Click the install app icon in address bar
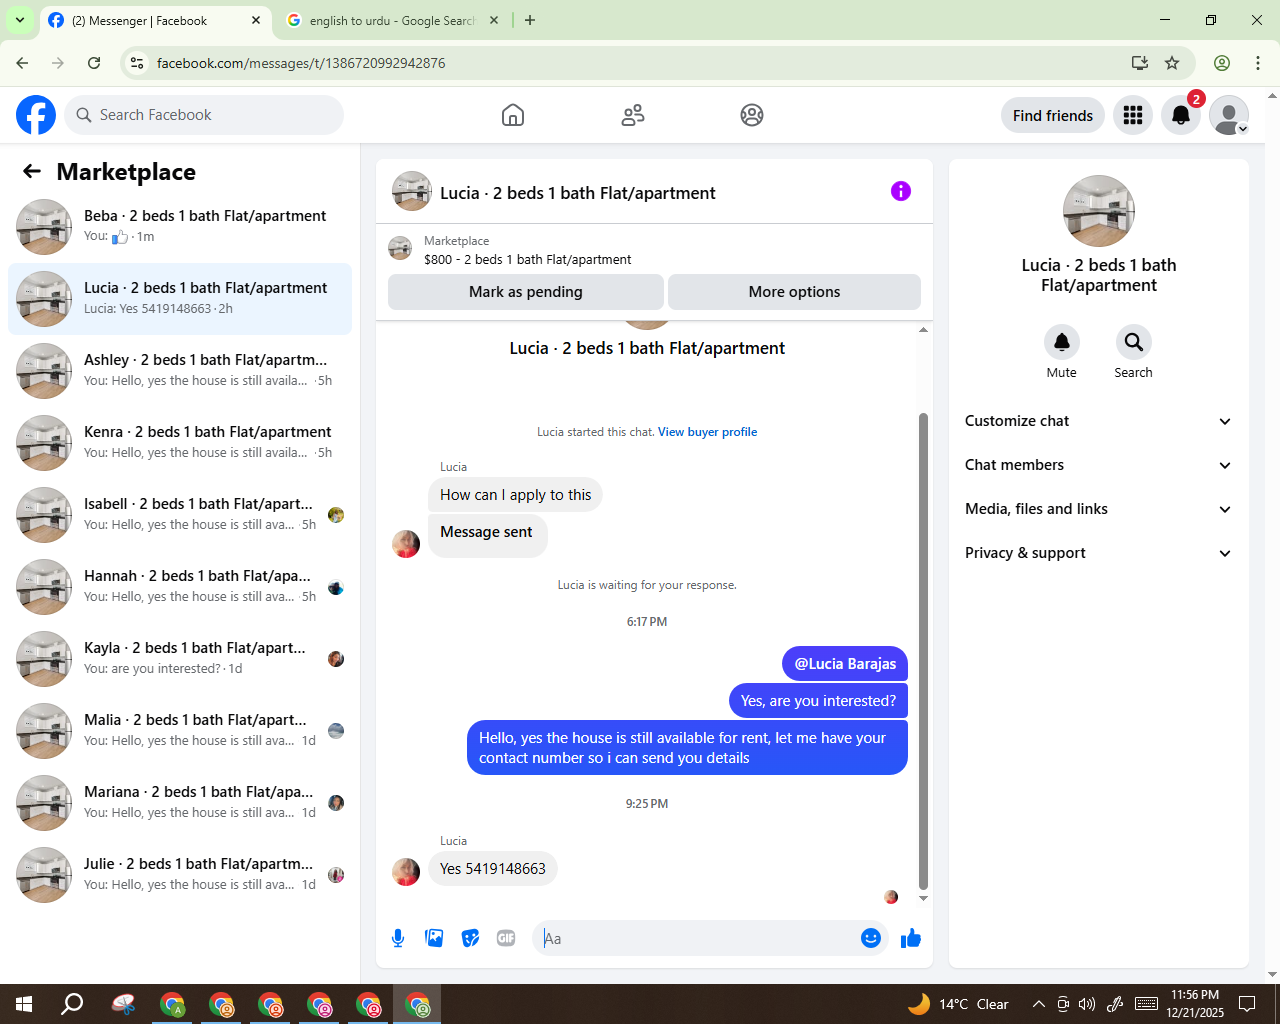The width and height of the screenshot is (1280, 1024). coord(1140,63)
